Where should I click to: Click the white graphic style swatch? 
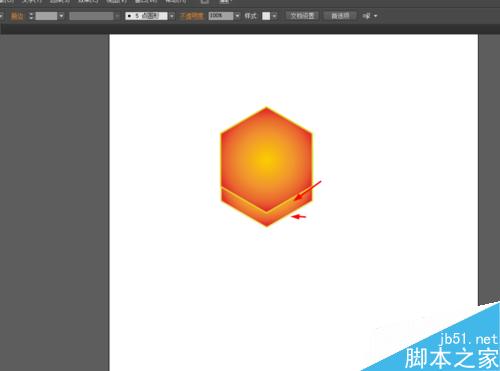pos(266,16)
